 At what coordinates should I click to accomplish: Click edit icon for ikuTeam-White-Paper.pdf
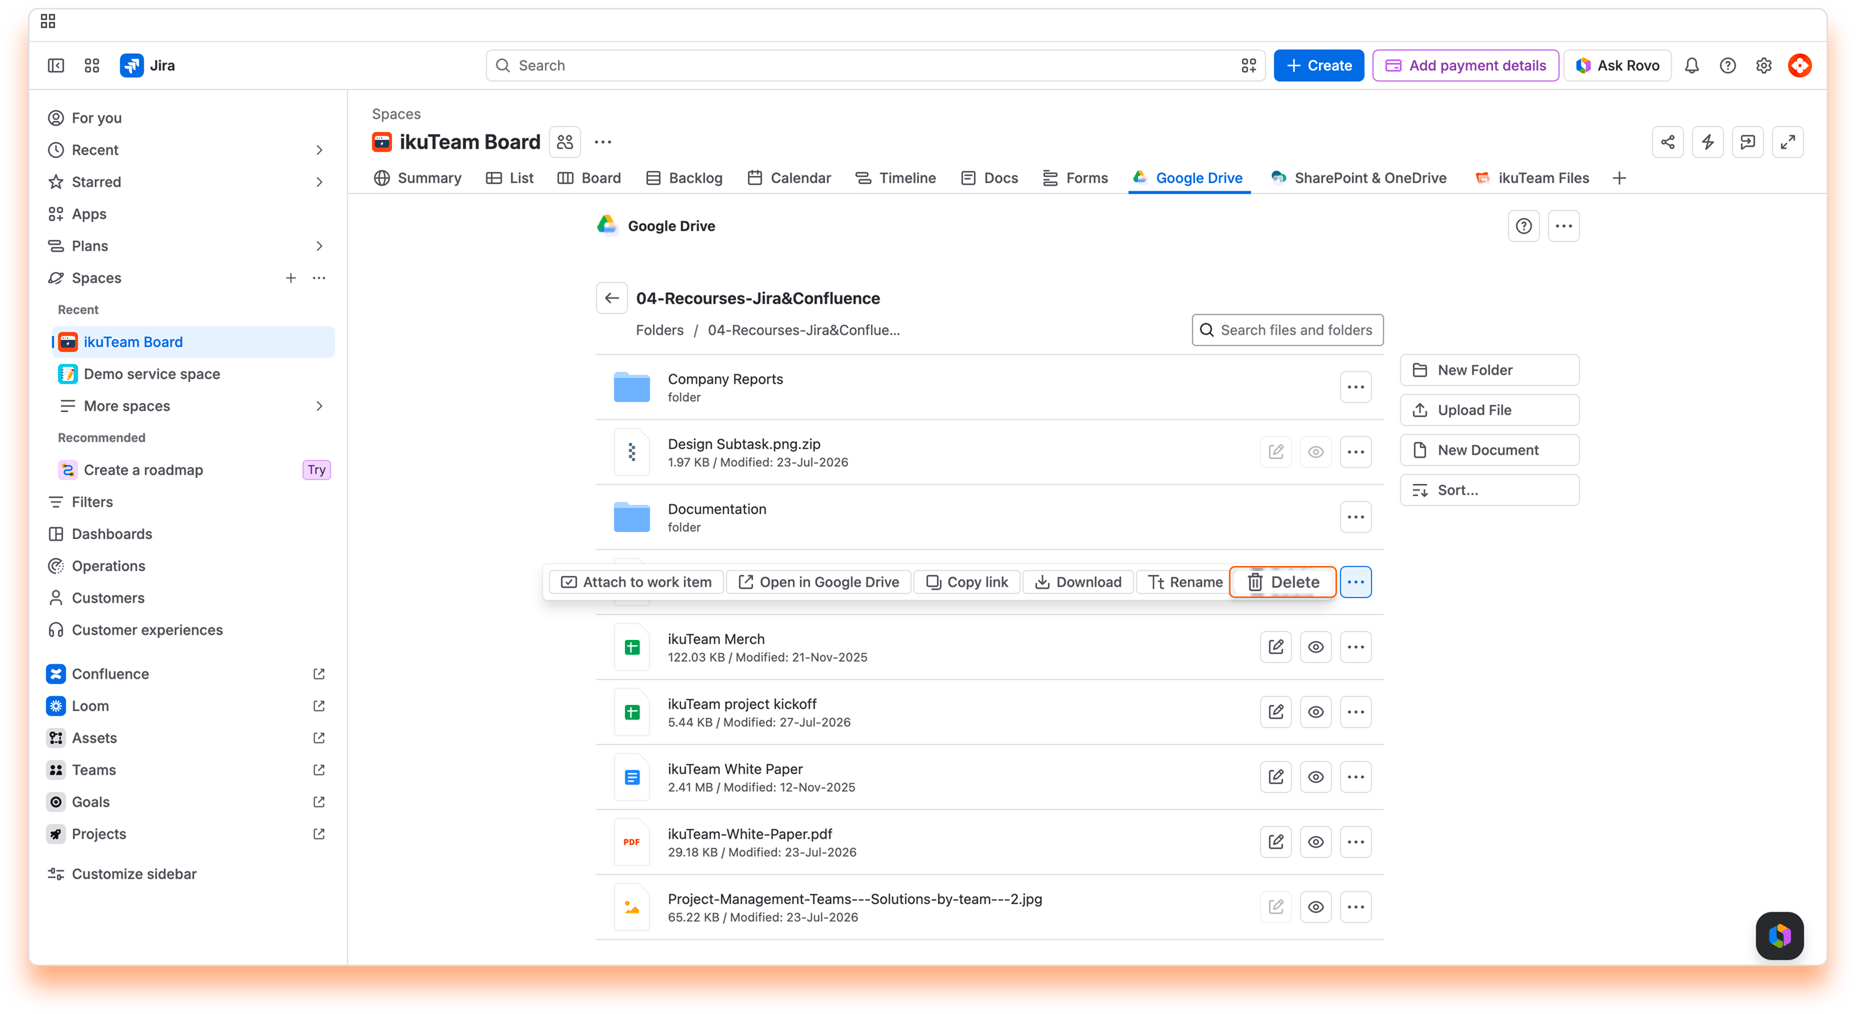pyautogui.click(x=1275, y=842)
